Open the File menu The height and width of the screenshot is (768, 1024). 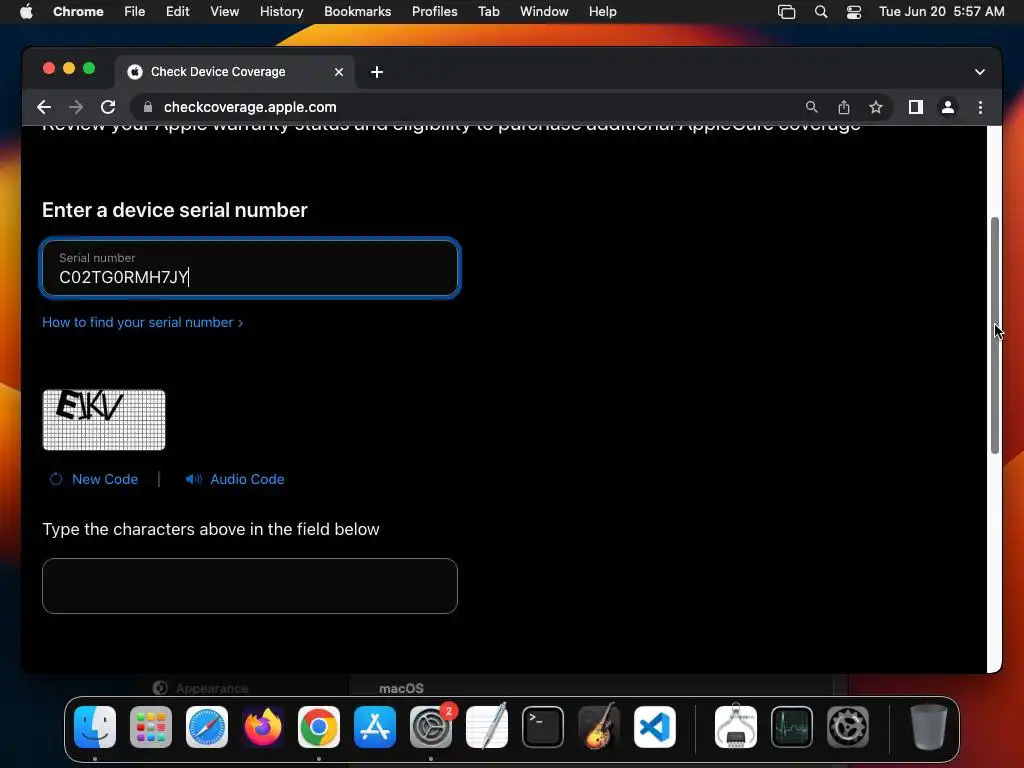135,12
